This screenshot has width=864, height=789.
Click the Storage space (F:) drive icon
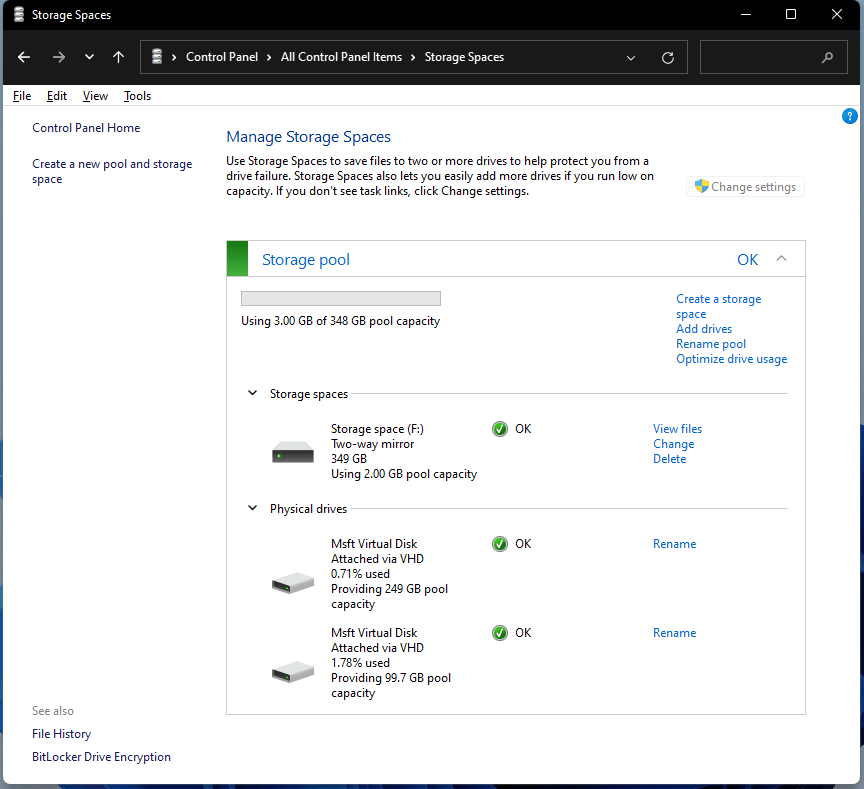click(x=292, y=451)
